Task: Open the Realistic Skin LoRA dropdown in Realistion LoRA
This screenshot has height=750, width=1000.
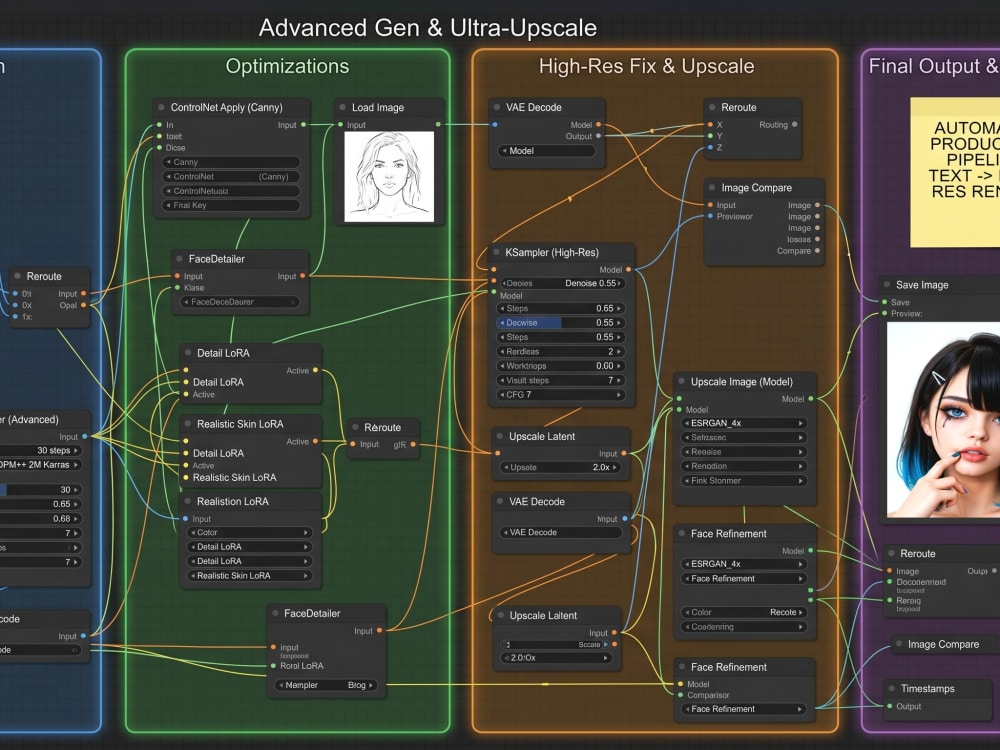Action: click(x=249, y=576)
